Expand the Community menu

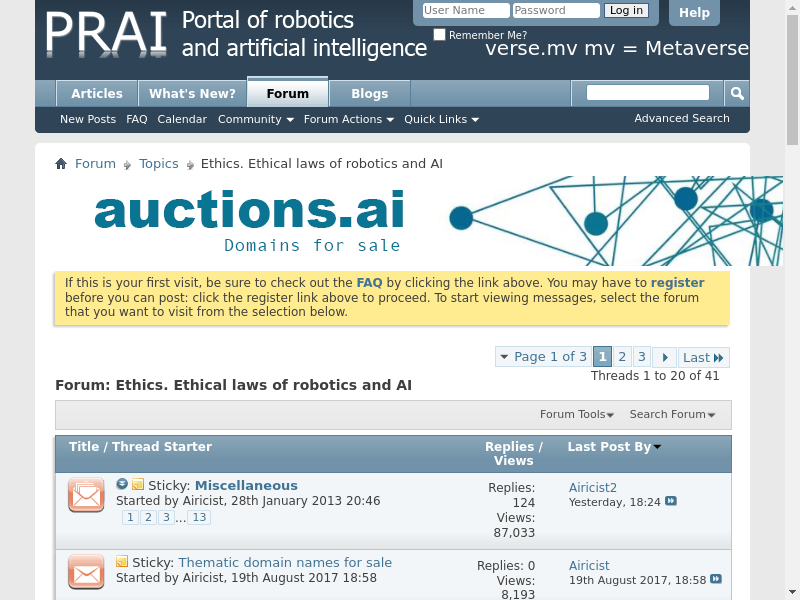[x=256, y=119]
